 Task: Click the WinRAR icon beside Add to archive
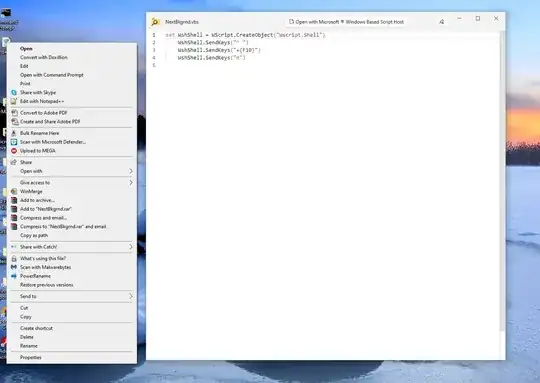(x=14, y=200)
